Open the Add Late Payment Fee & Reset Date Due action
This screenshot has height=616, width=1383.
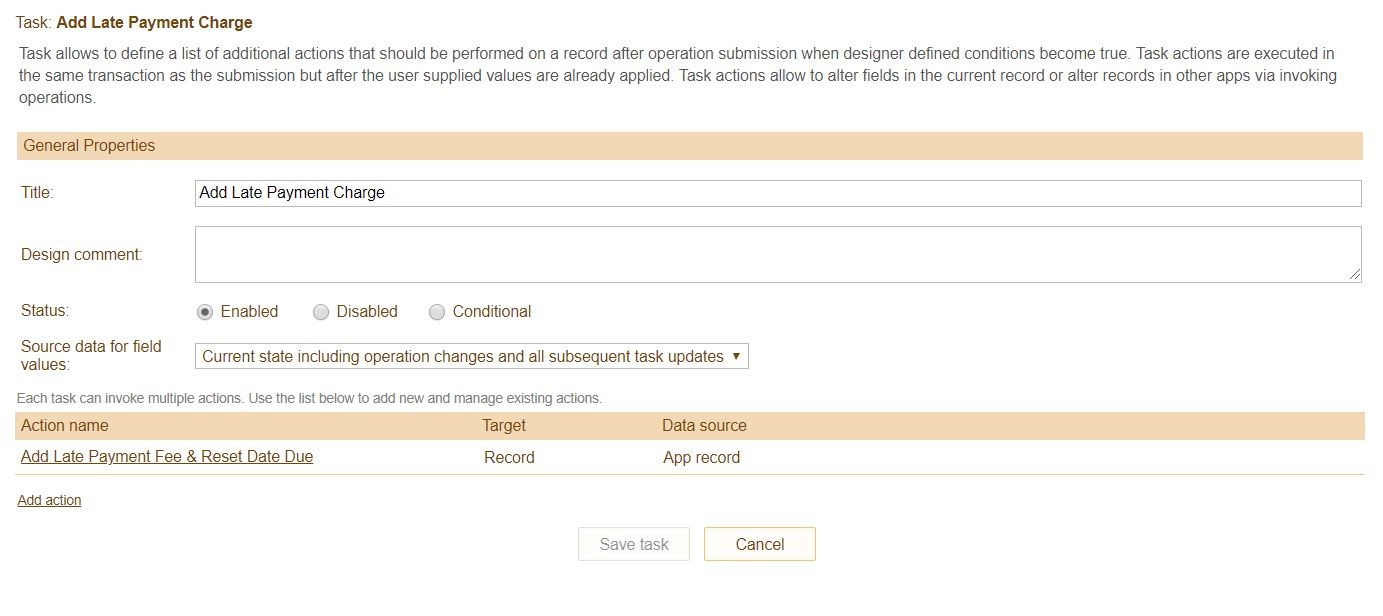167,457
